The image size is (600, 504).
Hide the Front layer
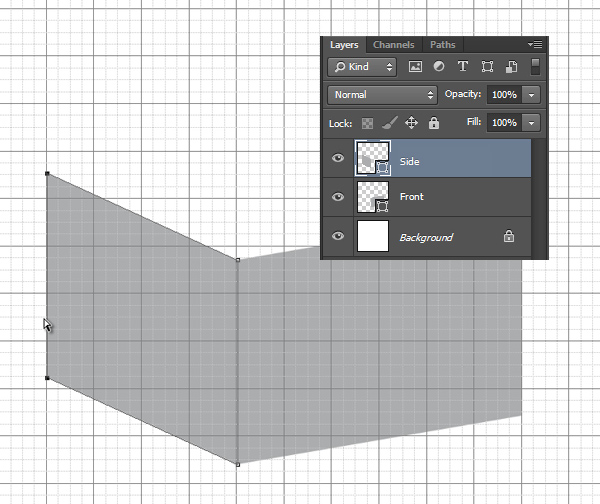click(338, 197)
